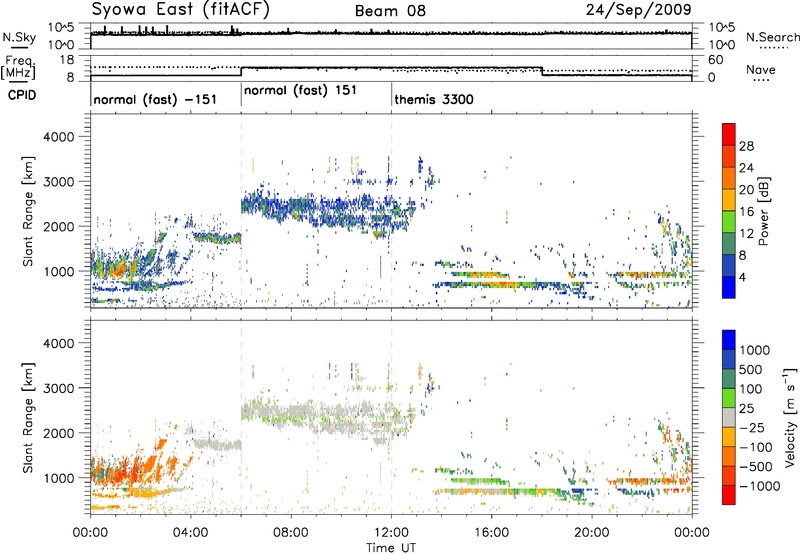800x554 pixels.
Task: Click the blue top Velocity colorbar segment
Action: pyautogui.click(x=729, y=340)
